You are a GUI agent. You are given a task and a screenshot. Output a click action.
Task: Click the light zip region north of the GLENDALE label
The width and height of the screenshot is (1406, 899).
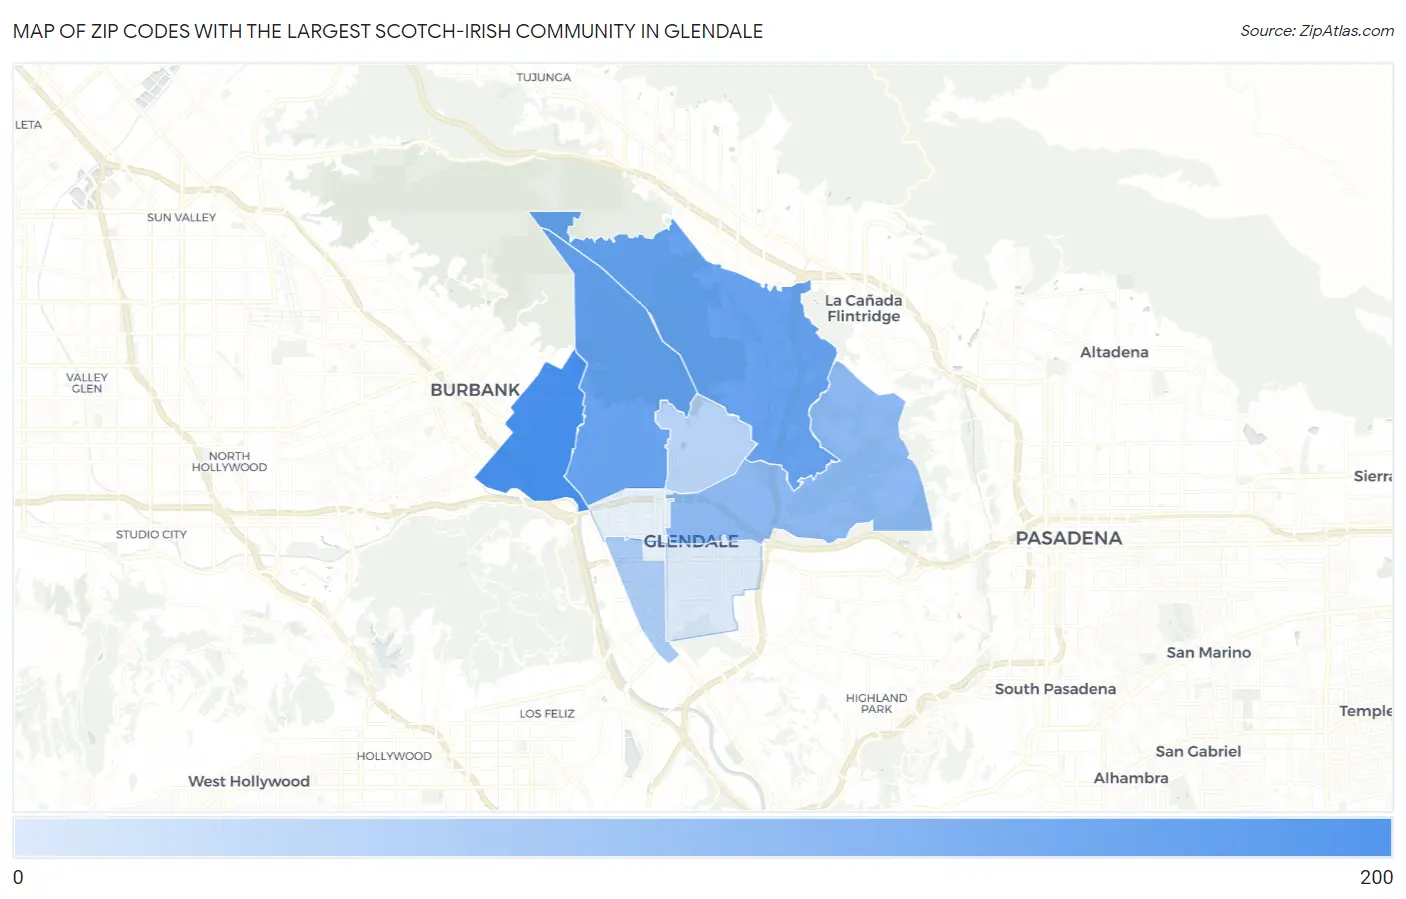[705, 445]
